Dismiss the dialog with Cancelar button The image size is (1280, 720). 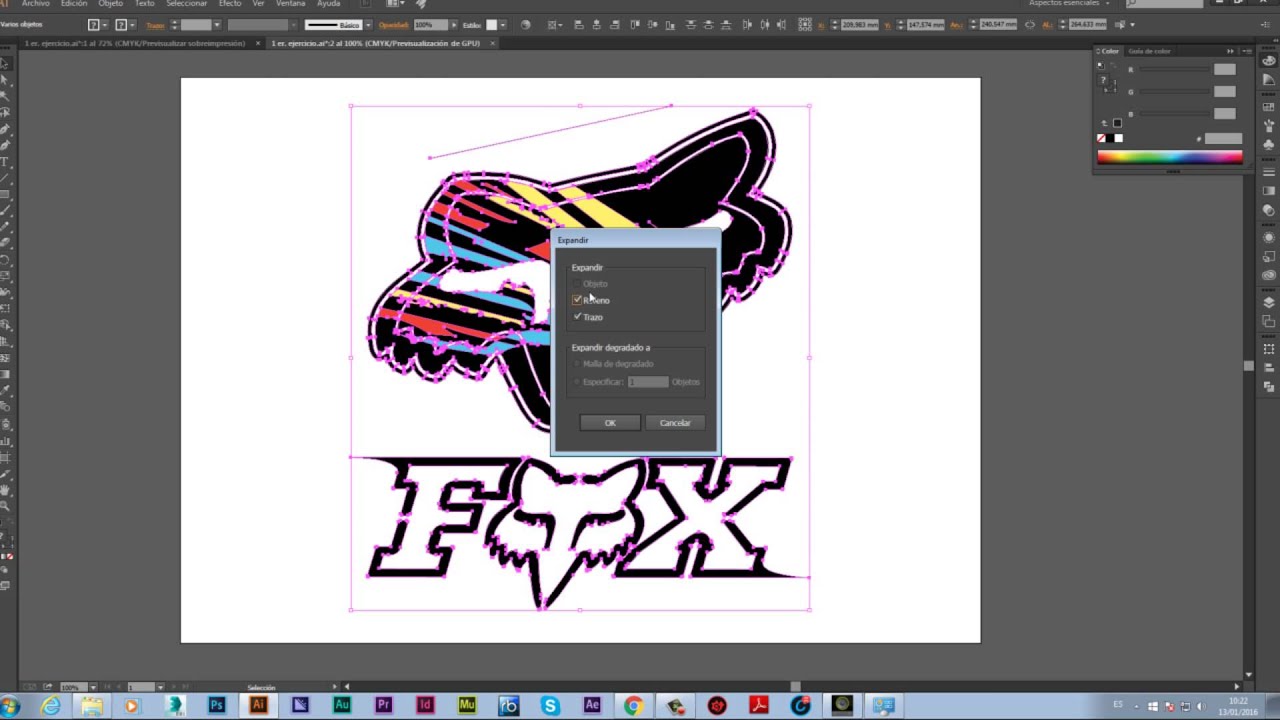click(675, 423)
